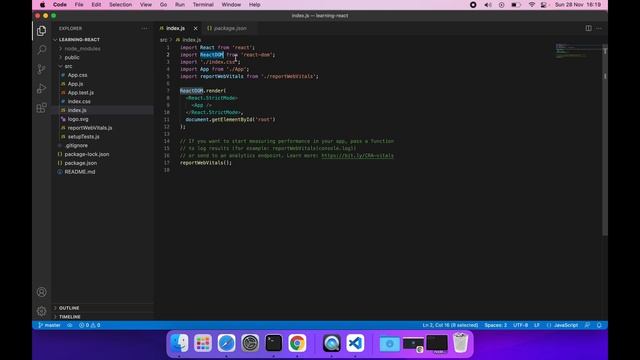Open App.js in the explorer
The image size is (640, 360).
click(76, 84)
